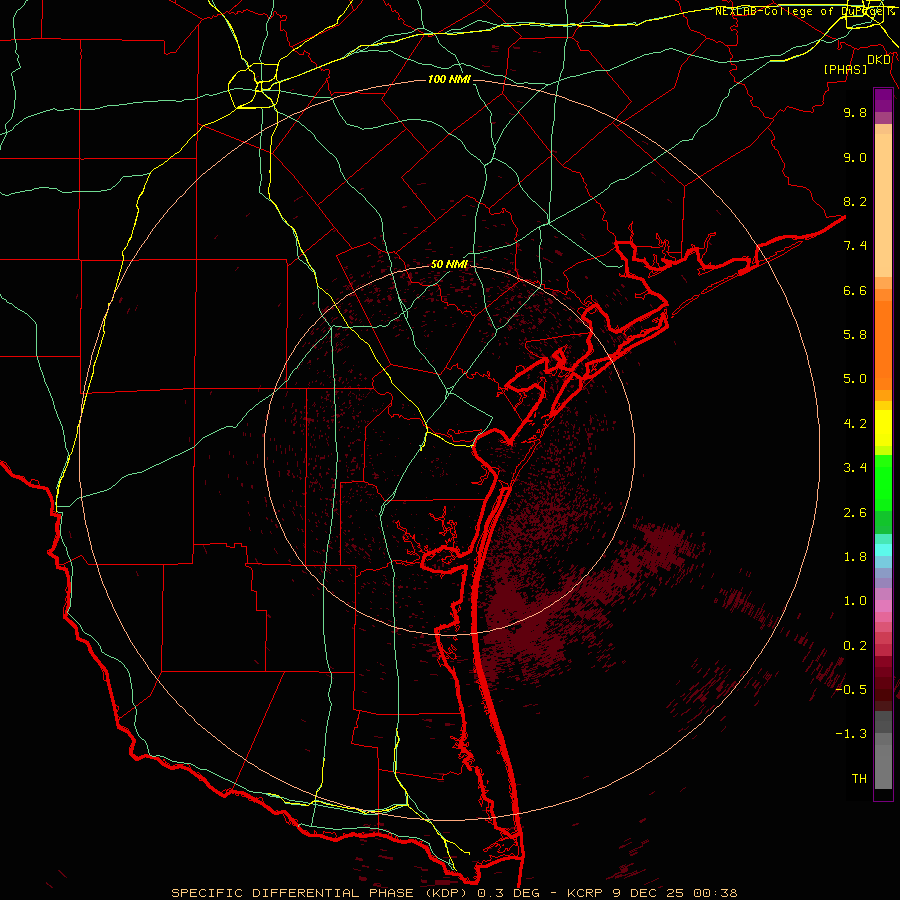Click the 00:38 timestamp in the caption
Viewport: 900px width, 900px height.
click(x=715, y=893)
